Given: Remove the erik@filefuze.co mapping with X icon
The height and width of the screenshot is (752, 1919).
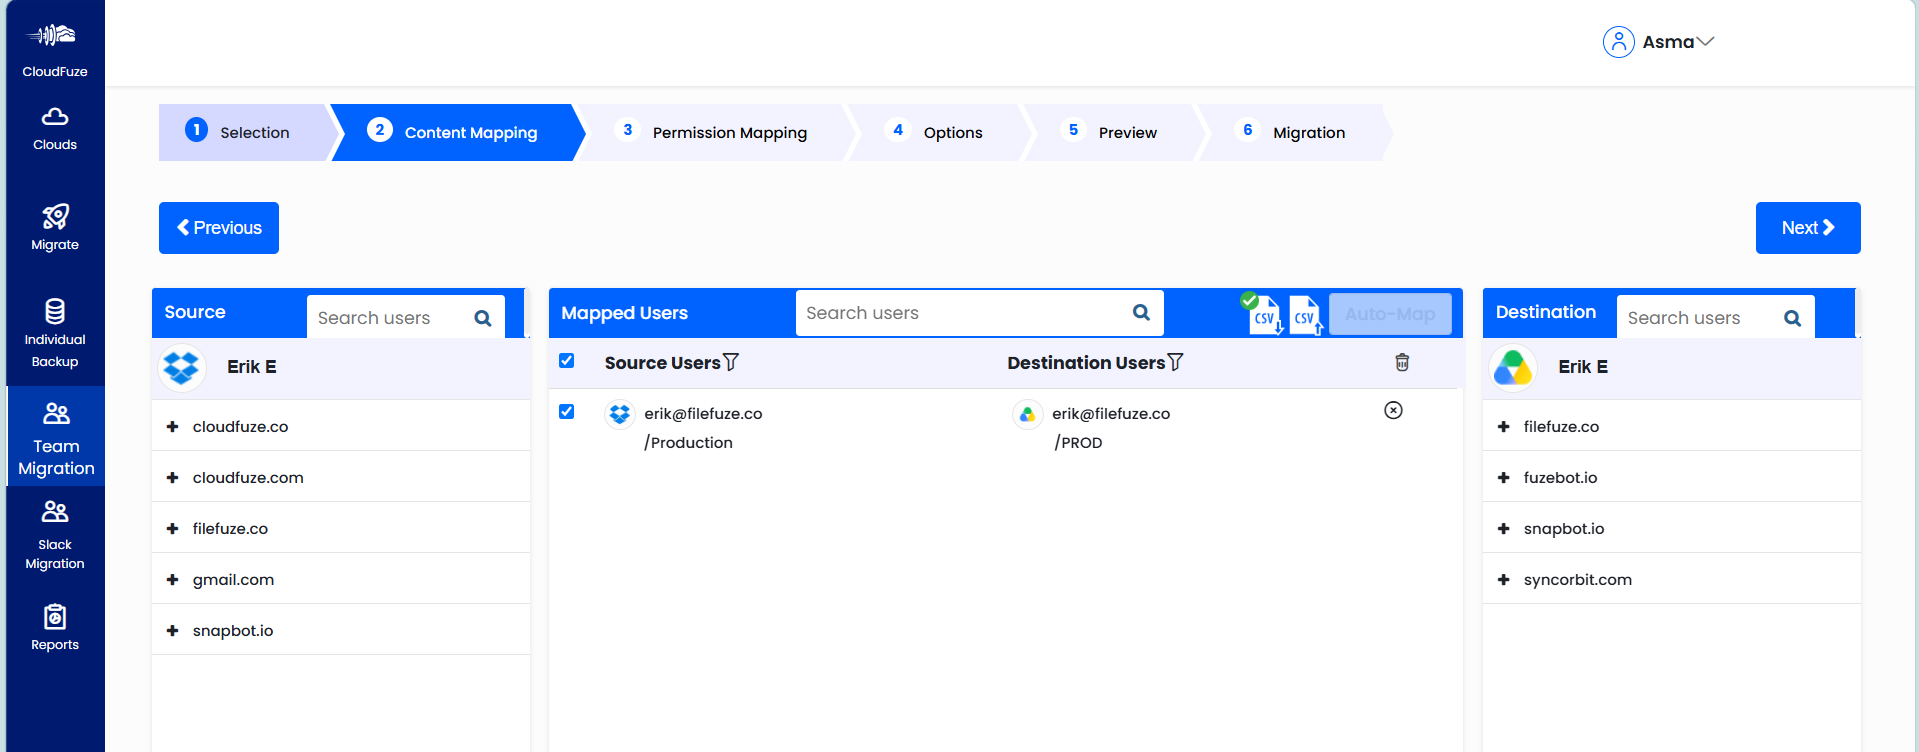Looking at the screenshot, I should (1393, 410).
